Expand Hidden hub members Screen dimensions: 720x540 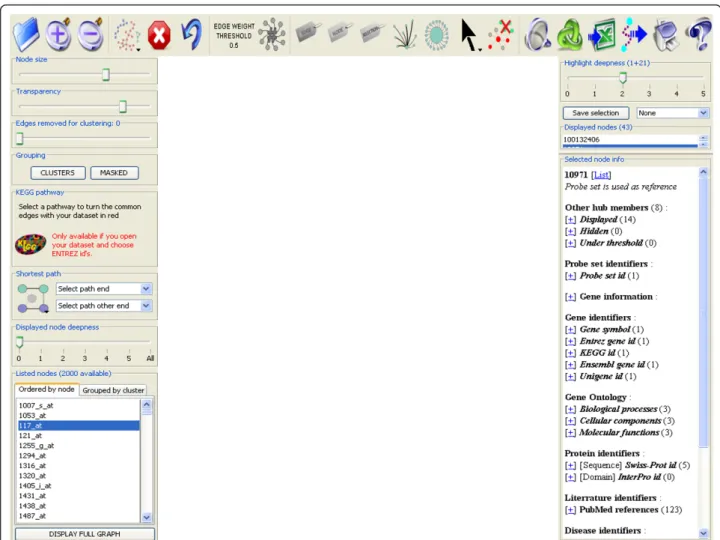pyautogui.click(x=570, y=231)
